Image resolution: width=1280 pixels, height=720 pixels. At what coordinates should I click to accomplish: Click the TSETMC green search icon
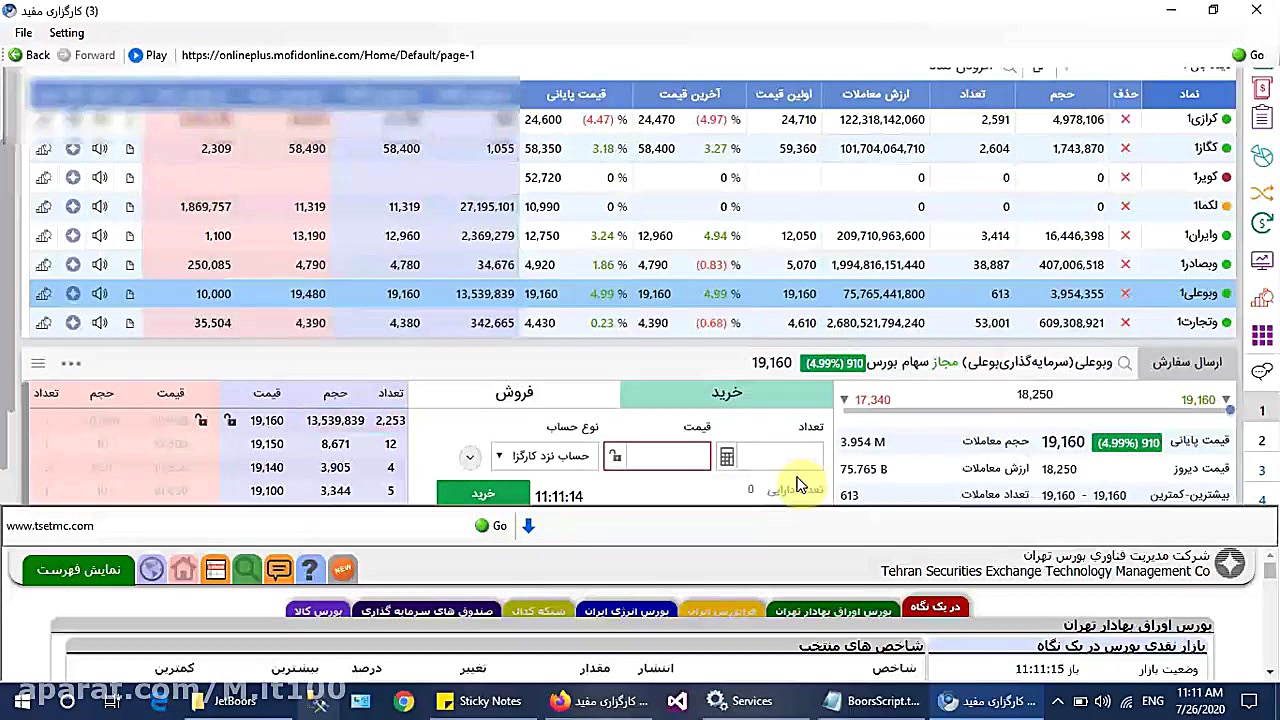pos(247,569)
